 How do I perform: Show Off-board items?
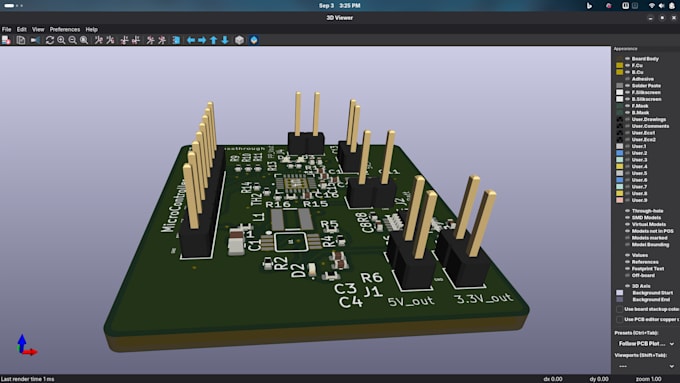(x=628, y=275)
